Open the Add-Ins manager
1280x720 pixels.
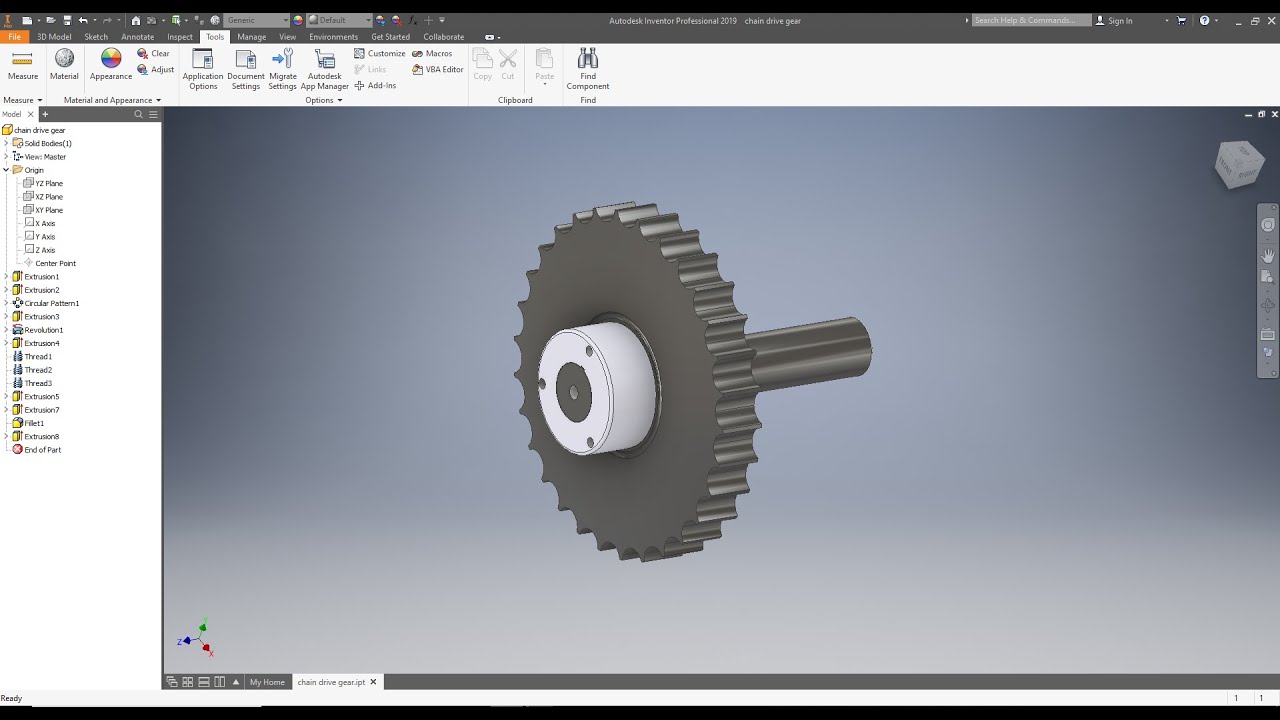click(375, 86)
